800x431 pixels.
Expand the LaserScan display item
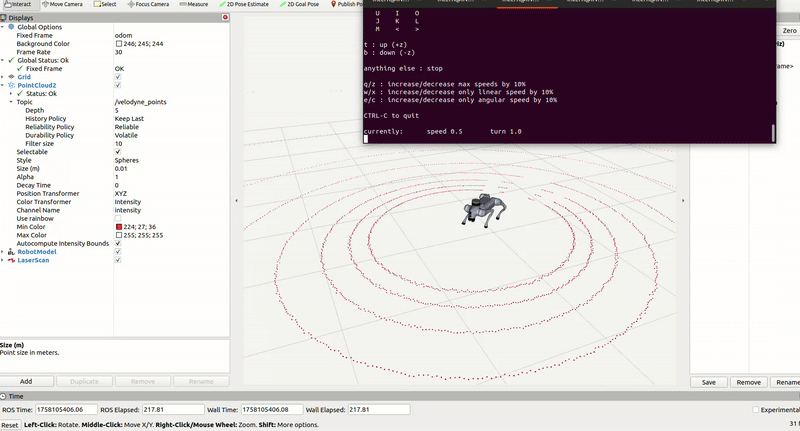point(3,260)
